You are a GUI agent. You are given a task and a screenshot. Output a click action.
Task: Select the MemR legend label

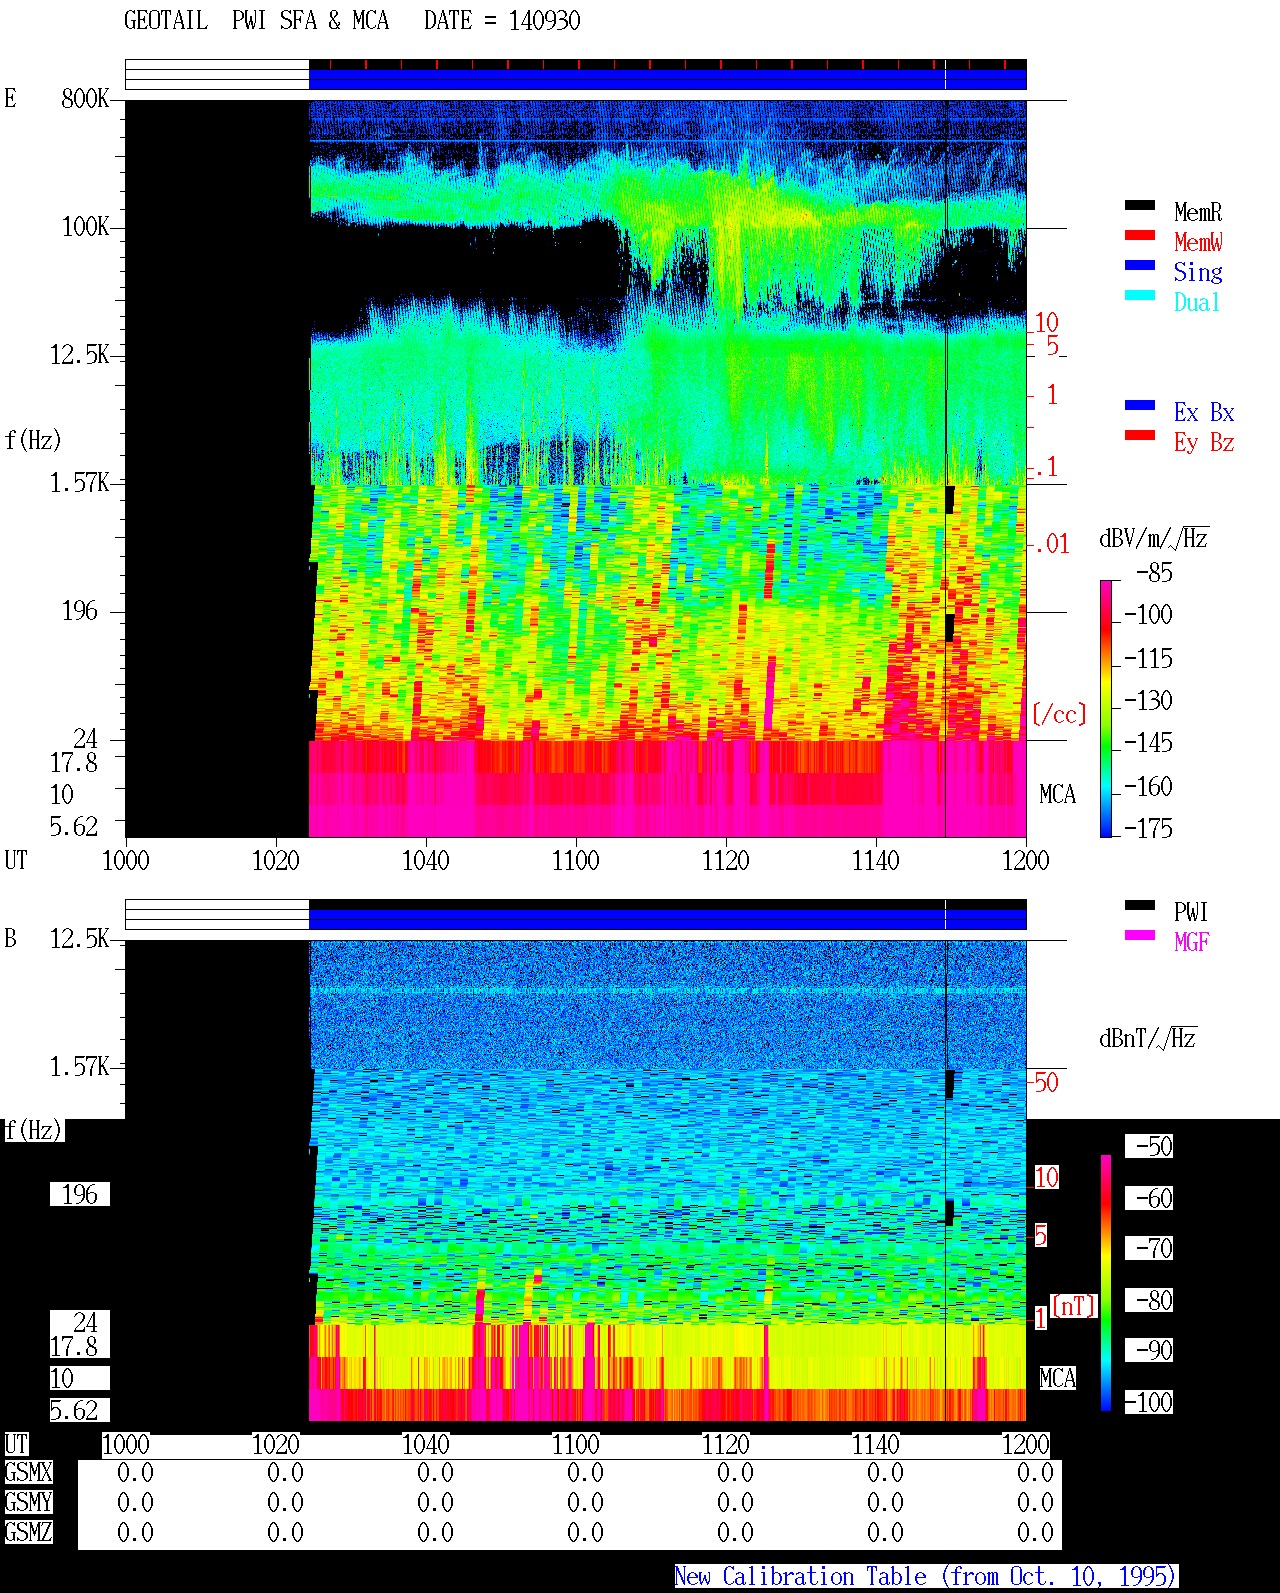point(1198,212)
